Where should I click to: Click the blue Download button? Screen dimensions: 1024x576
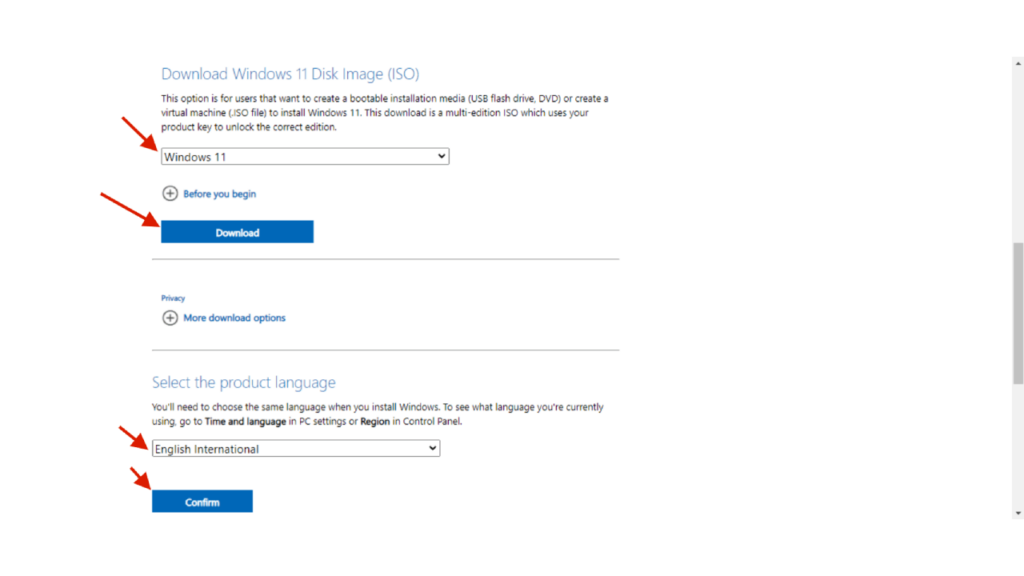(x=237, y=232)
